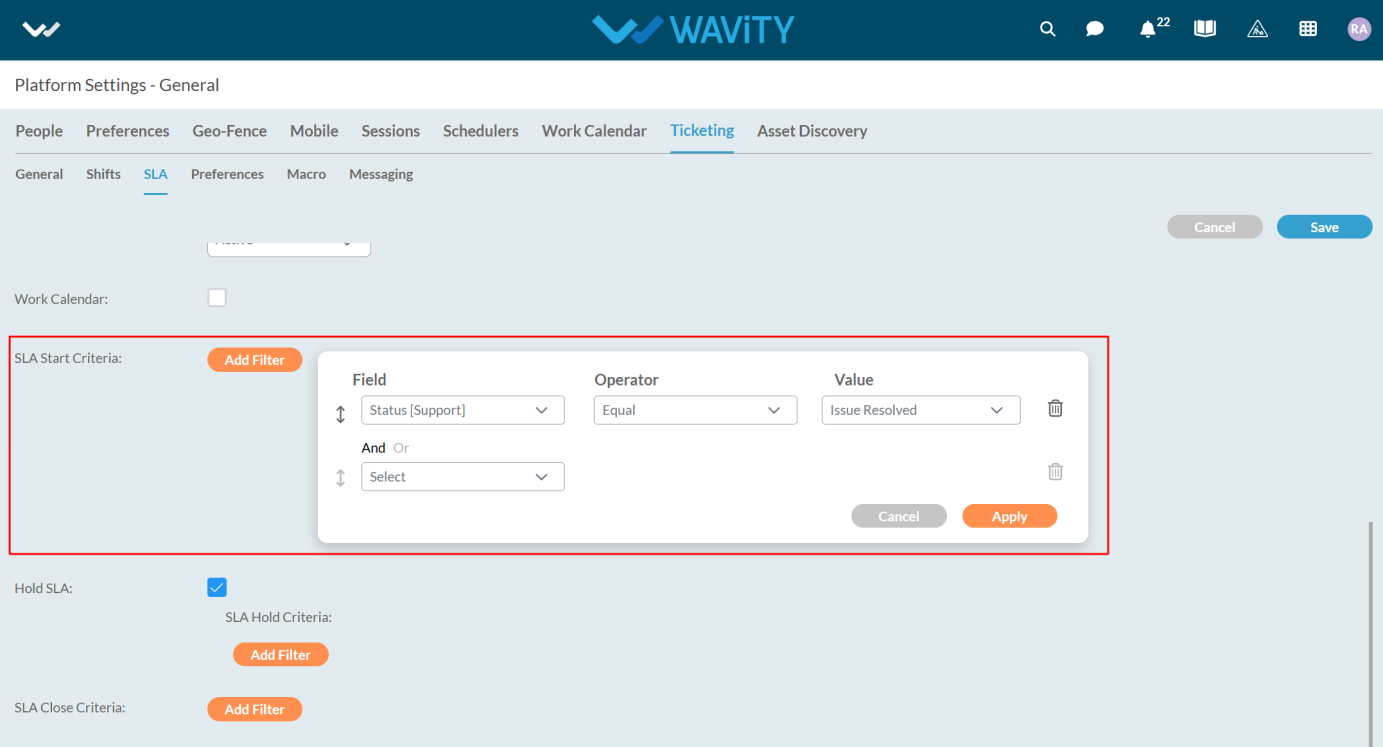Viewport: 1383px width, 747px height.
Task: Go to the top-level Preferences tab
Action: (x=128, y=131)
